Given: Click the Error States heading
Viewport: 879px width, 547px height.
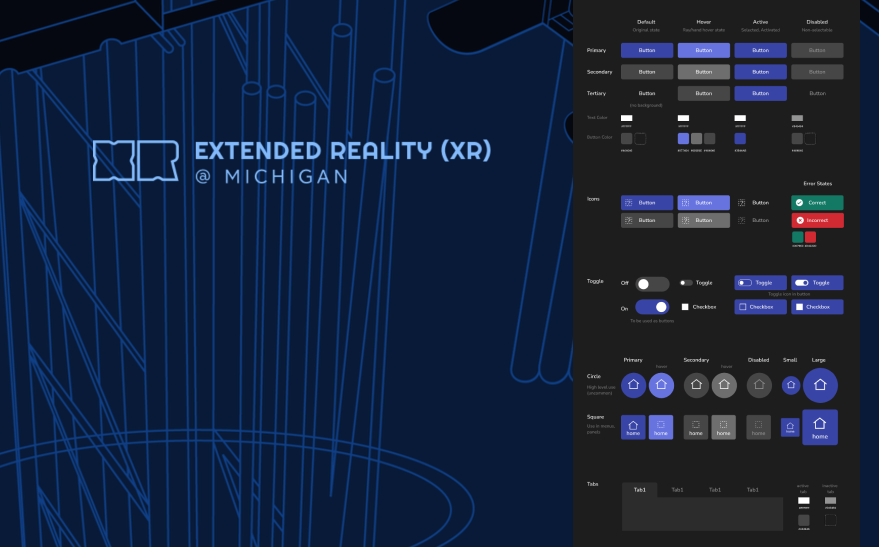Looking at the screenshot, I should (817, 183).
